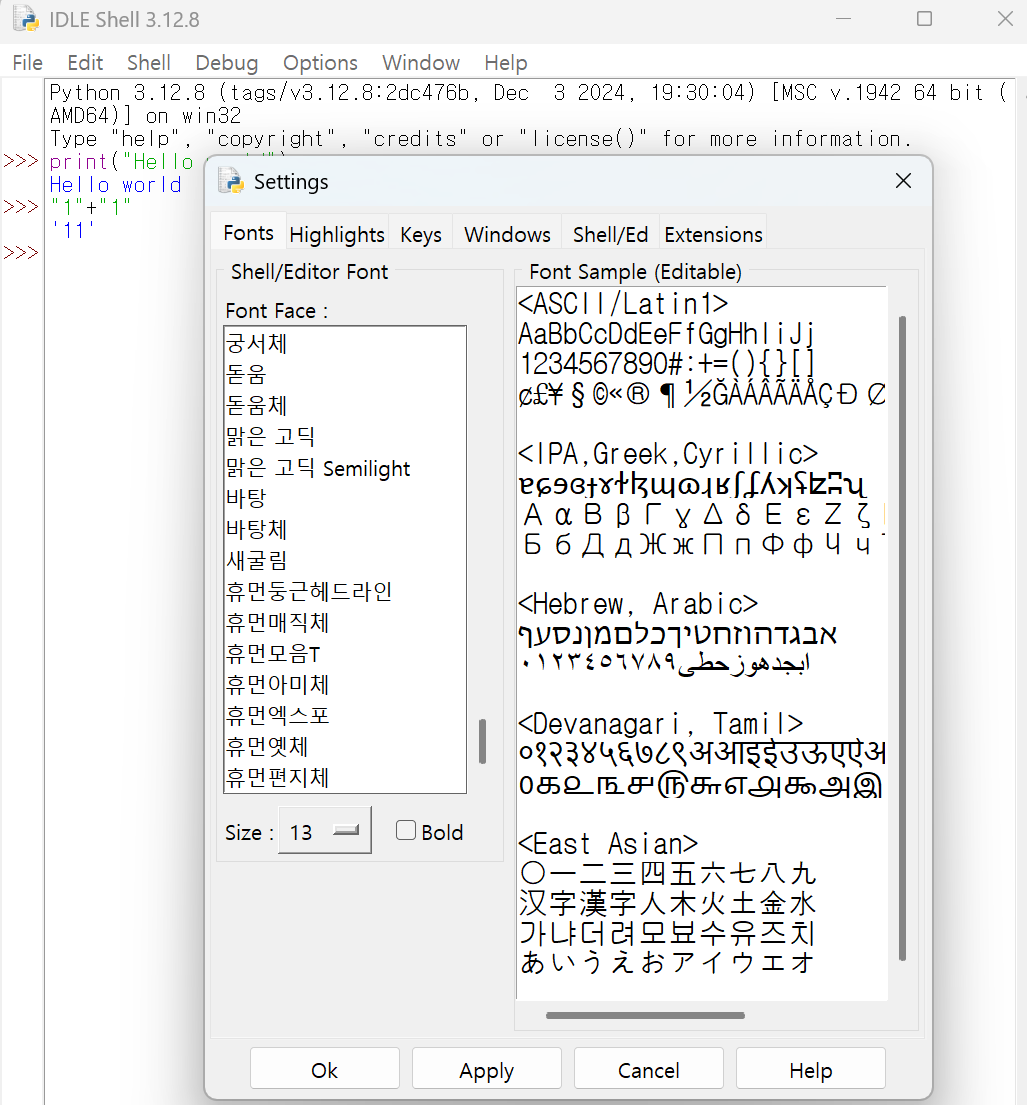Click the Settings dialog Python icon
The image size is (1027, 1105).
pos(230,181)
